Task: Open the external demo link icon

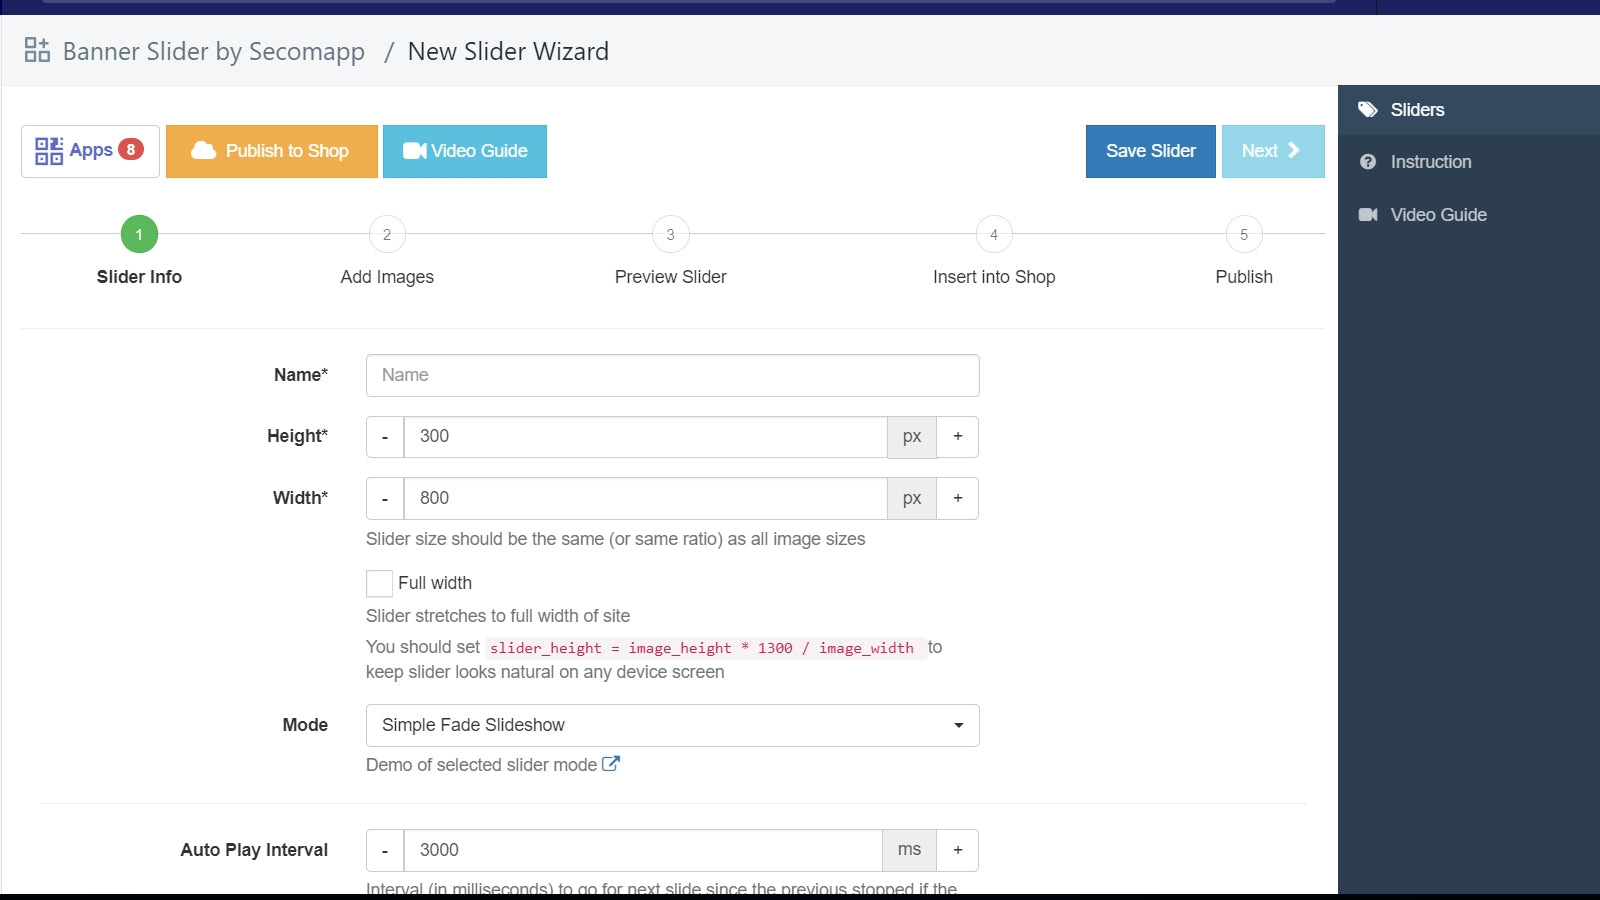Action: [x=611, y=763]
